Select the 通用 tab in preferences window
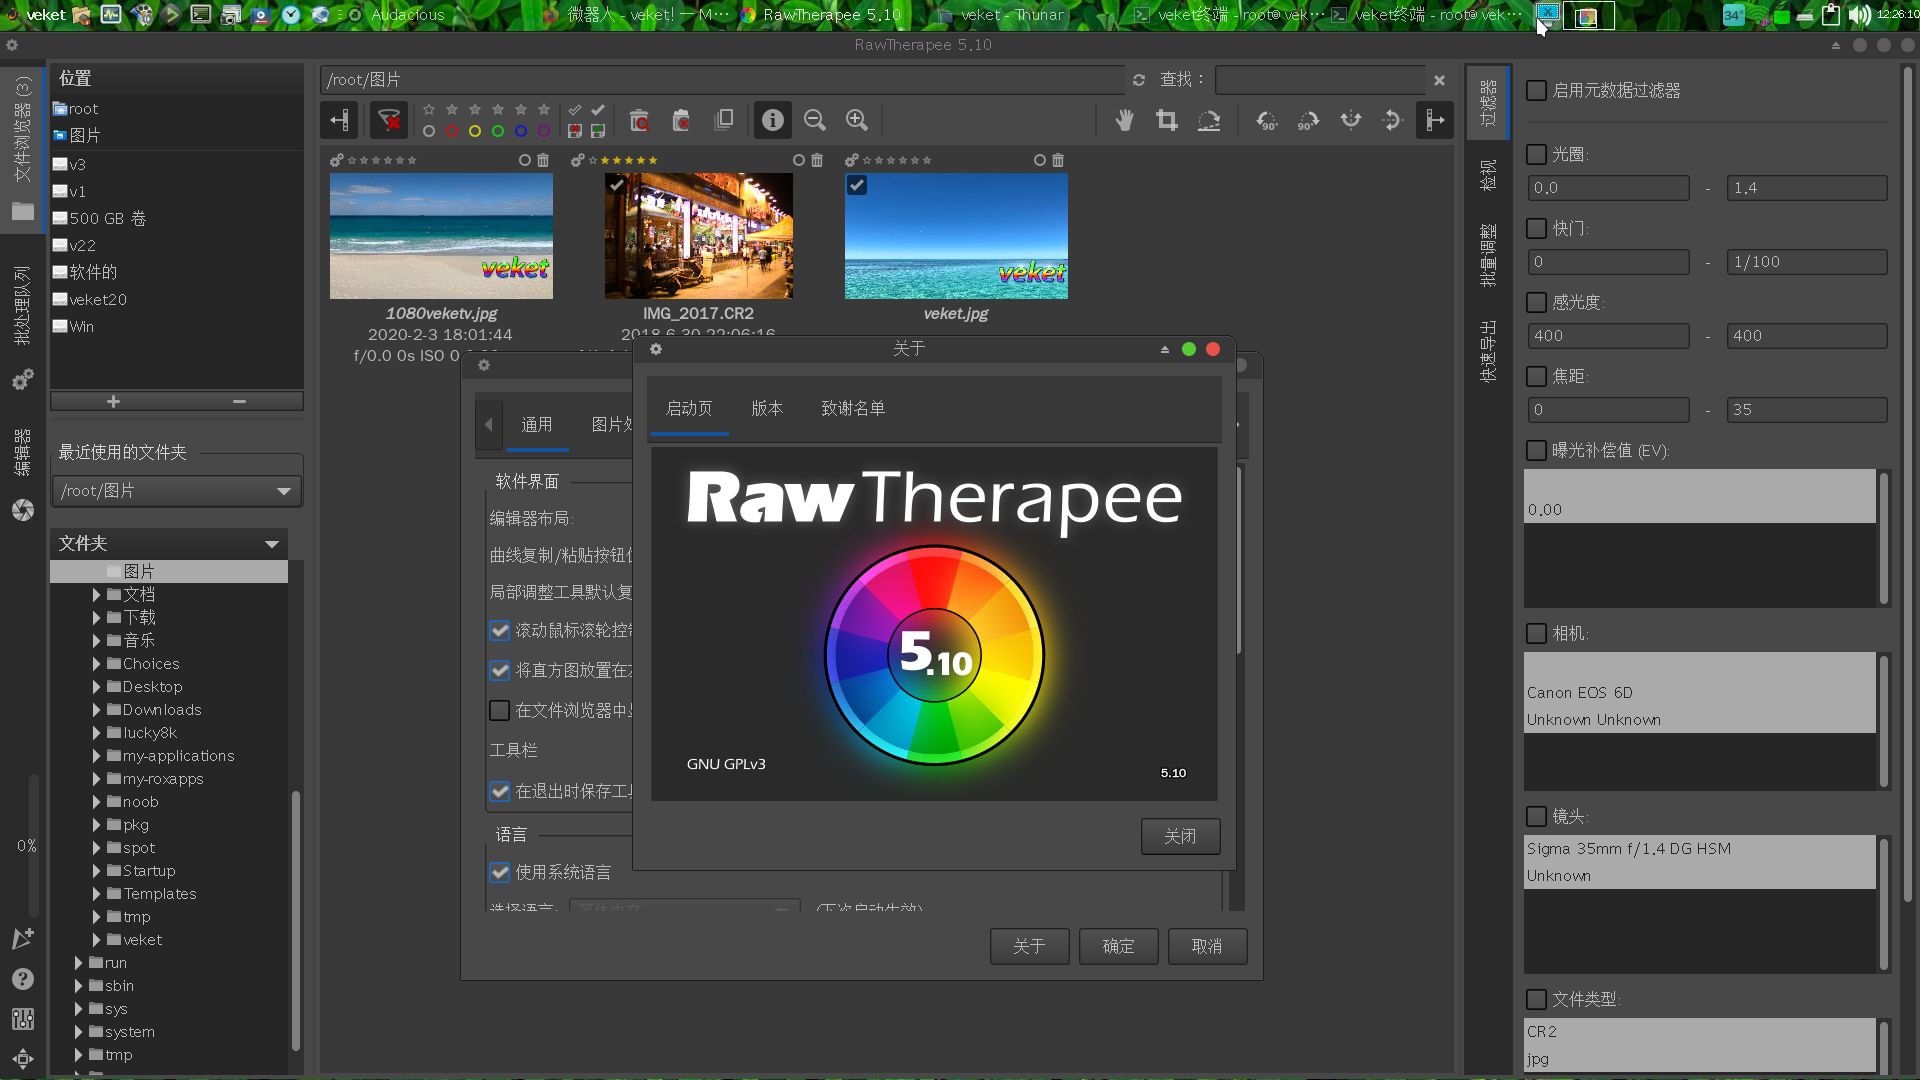The image size is (1920, 1080). coord(536,424)
